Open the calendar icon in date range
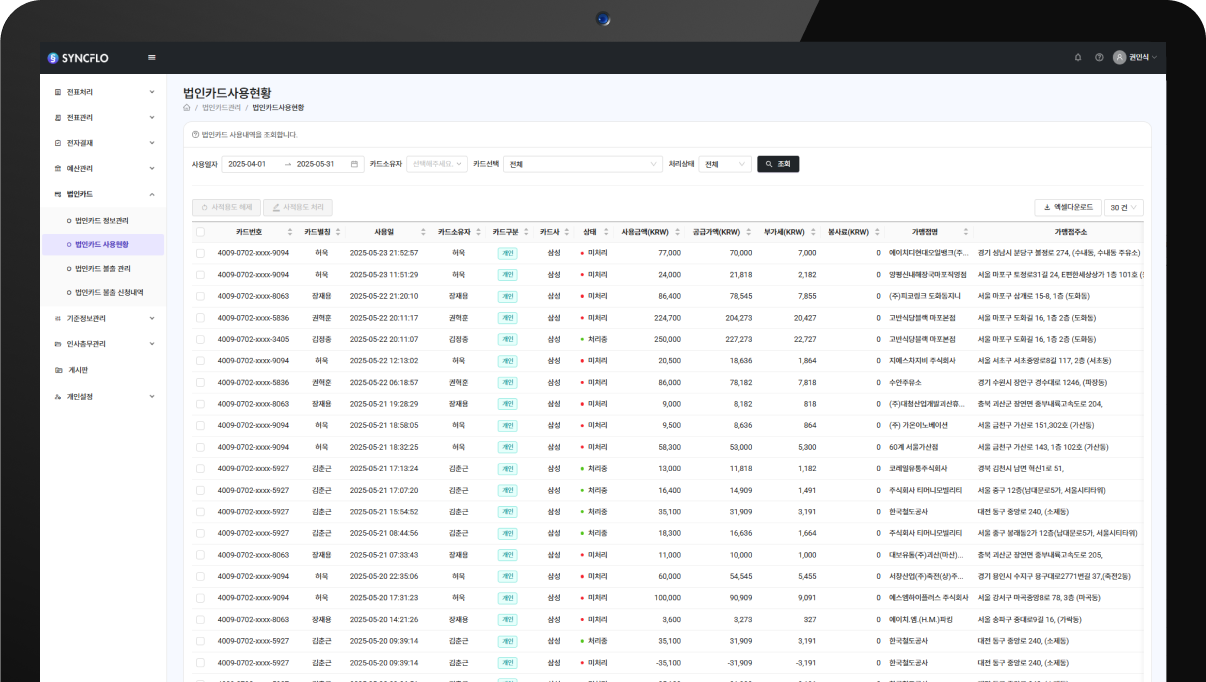 coord(354,164)
